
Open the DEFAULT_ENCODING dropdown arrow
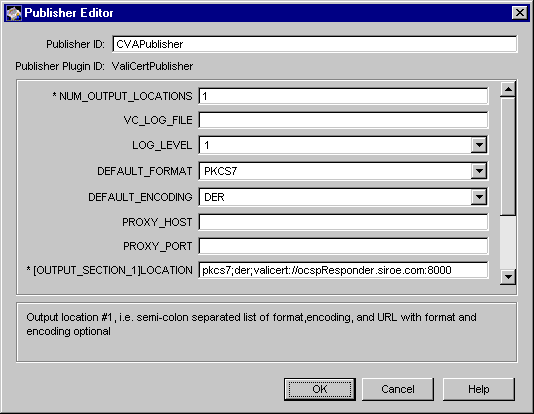coord(479,197)
